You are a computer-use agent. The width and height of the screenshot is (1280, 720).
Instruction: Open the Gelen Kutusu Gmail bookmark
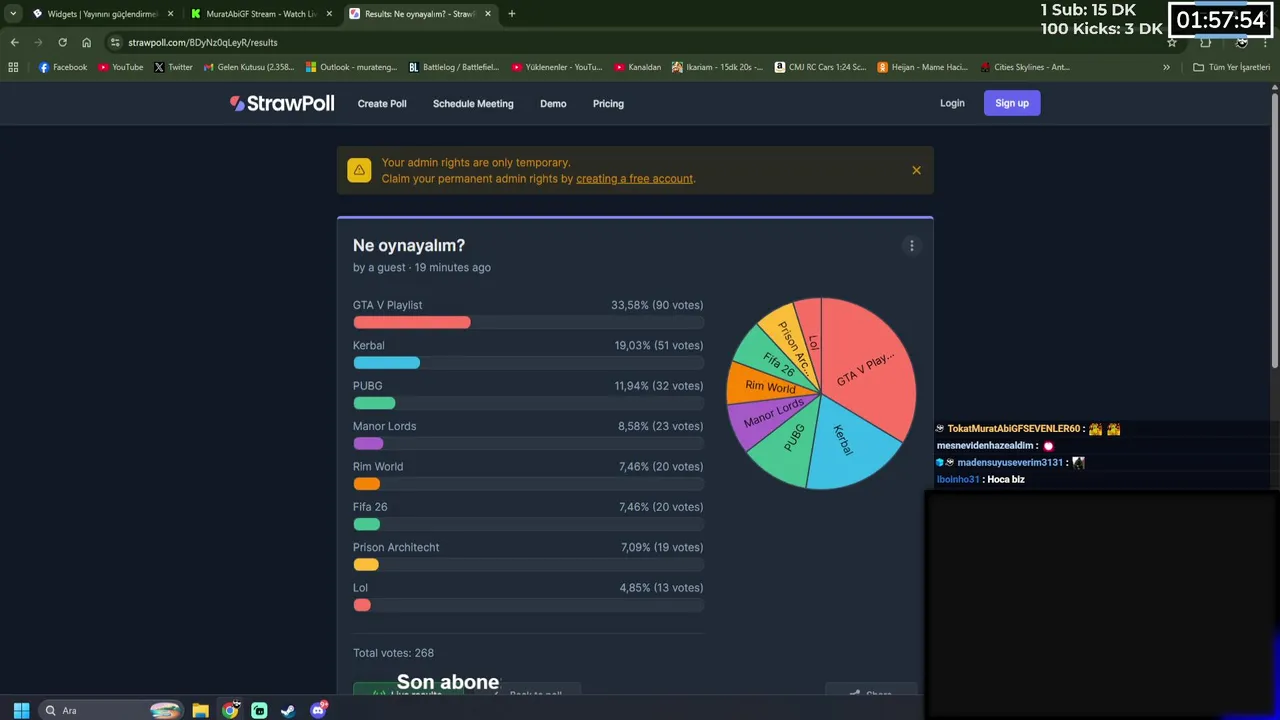[x=248, y=67]
